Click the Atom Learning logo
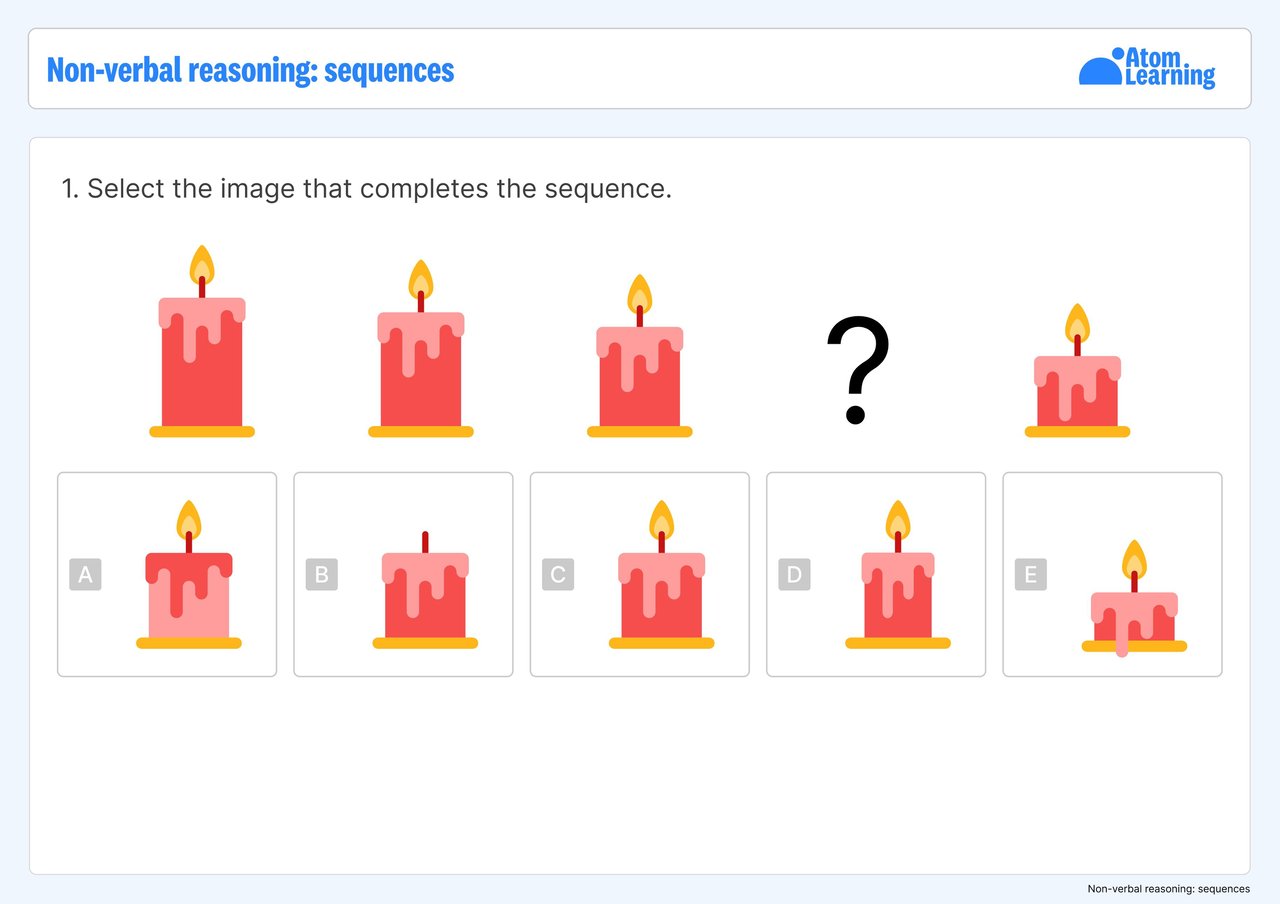The width and height of the screenshot is (1280, 904). (x=1147, y=68)
